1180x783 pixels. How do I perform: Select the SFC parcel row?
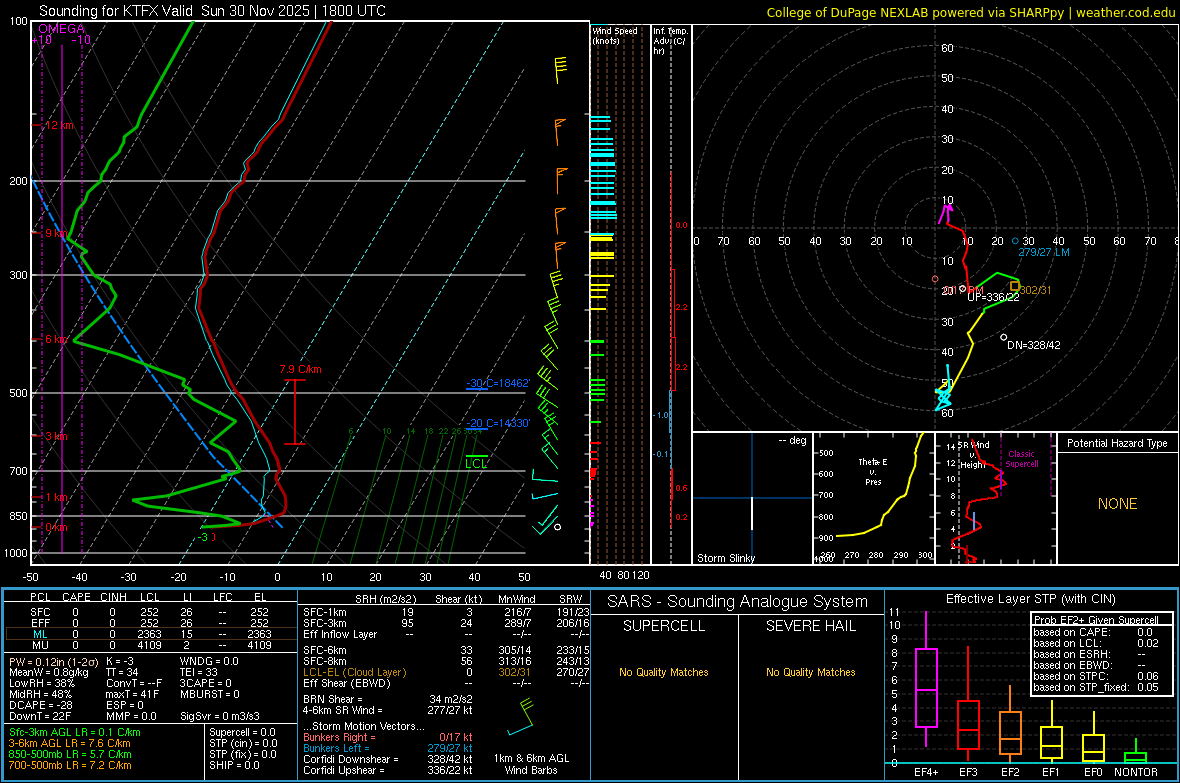[x=150, y=613]
